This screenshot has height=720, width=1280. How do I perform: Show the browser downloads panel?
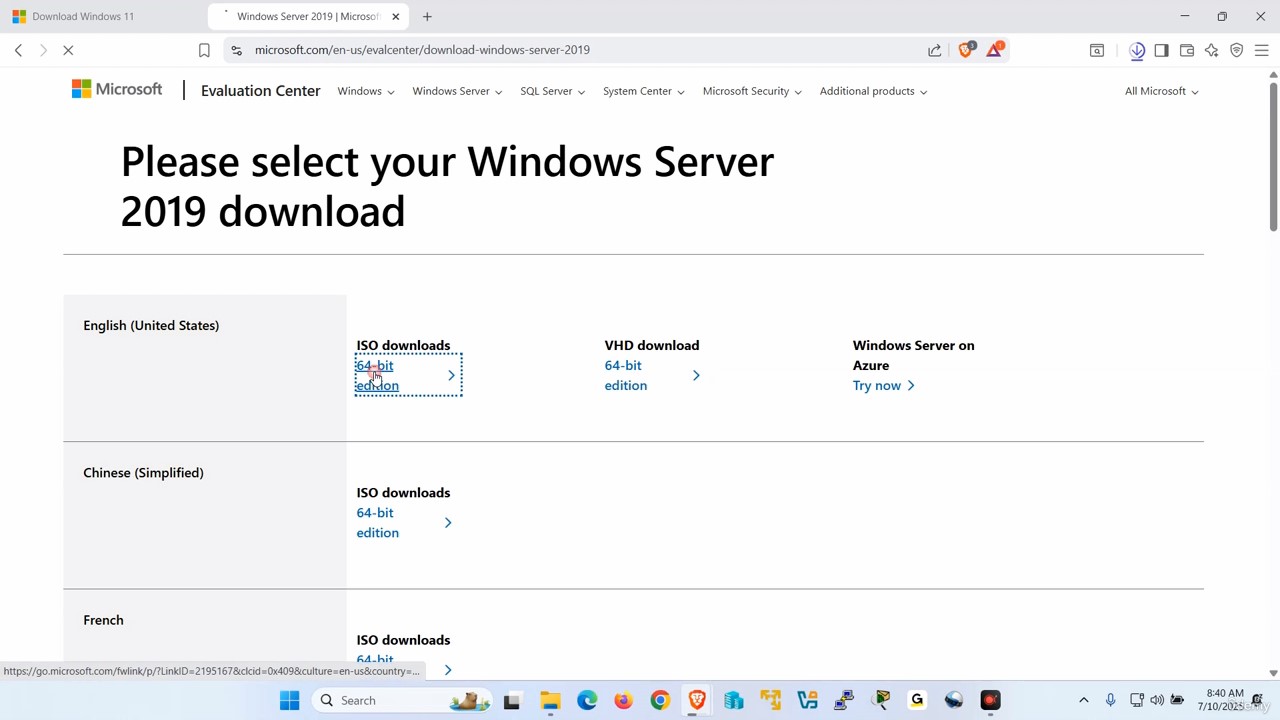[1137, 50]
